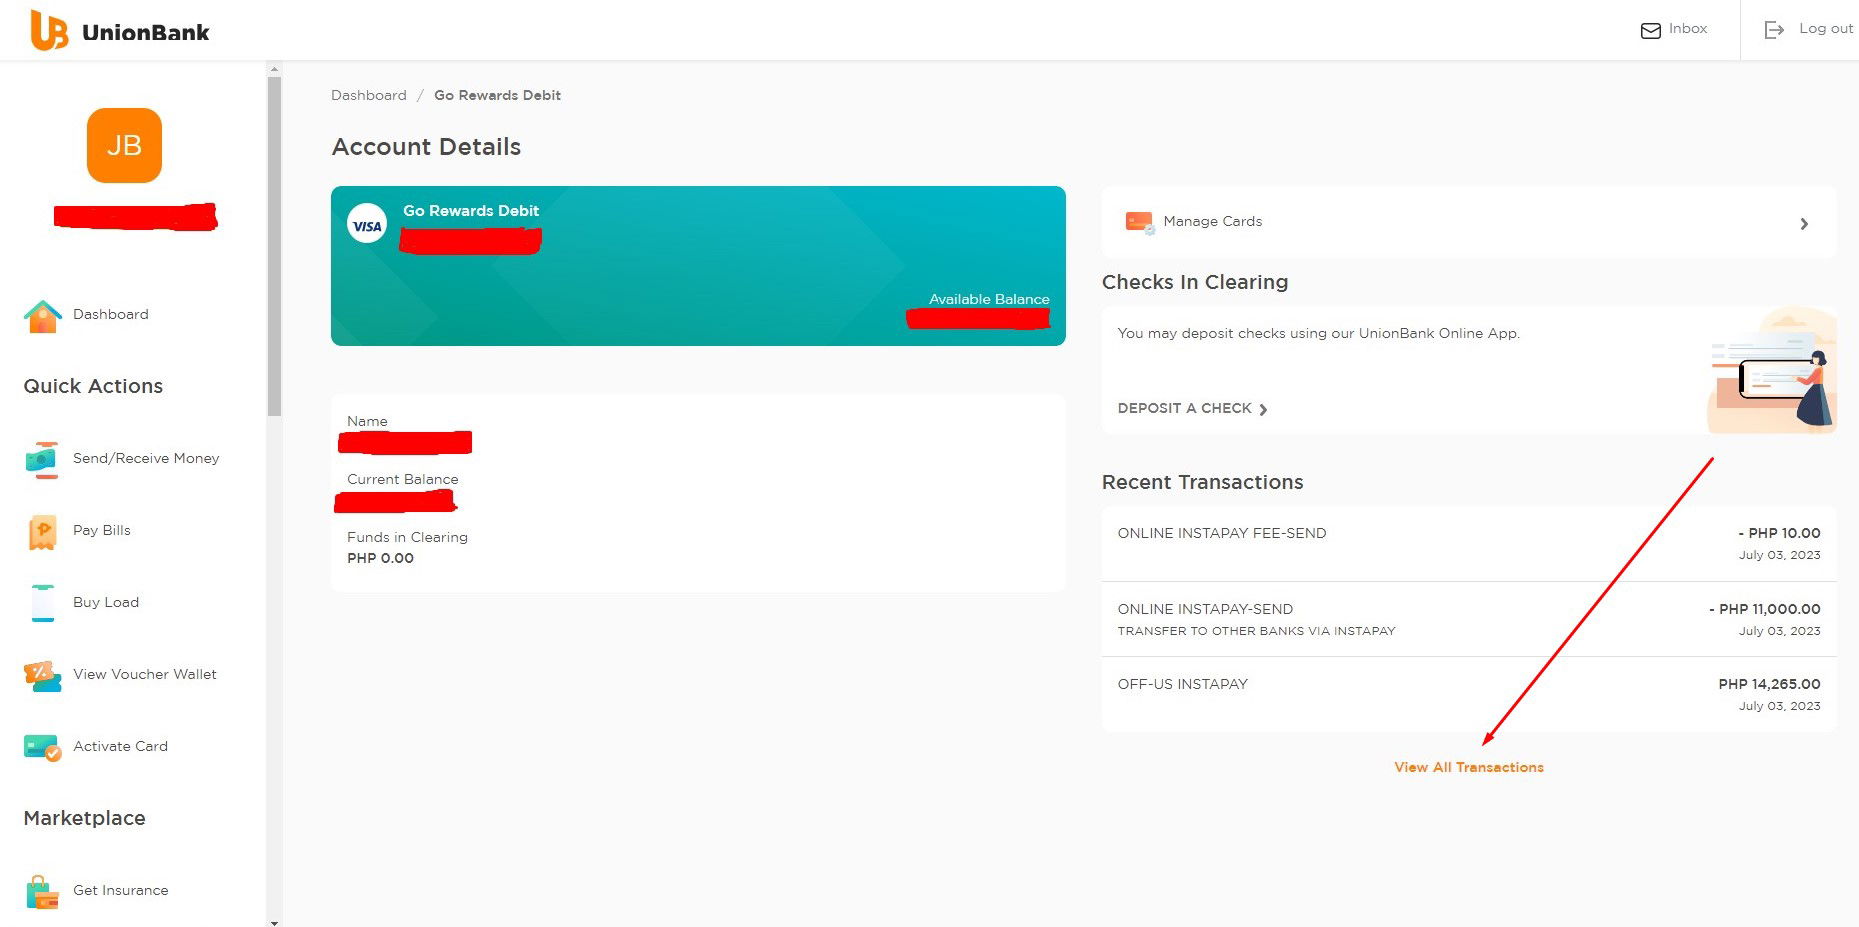Image resolution: width=1859 pixels, height=927 pixels.
Task: Click the JB profile avatar
Action: [124, 145]
